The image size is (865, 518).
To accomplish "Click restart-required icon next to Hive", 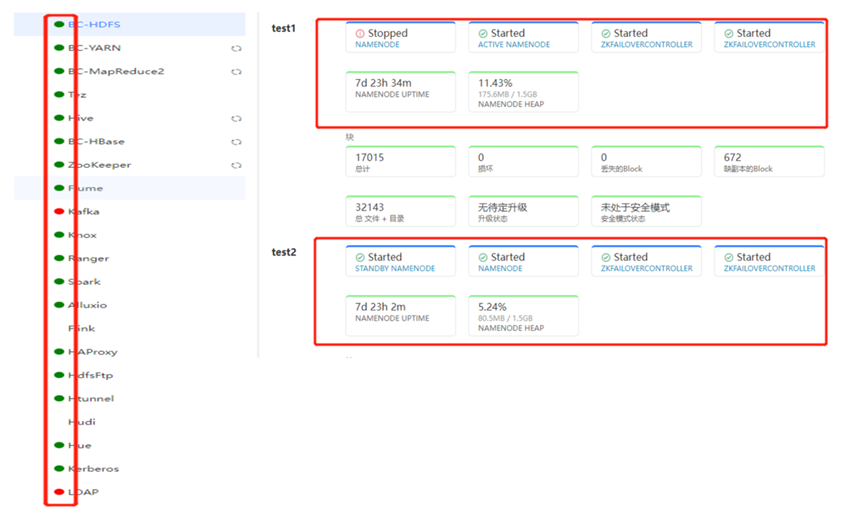I will pos(236,119).
